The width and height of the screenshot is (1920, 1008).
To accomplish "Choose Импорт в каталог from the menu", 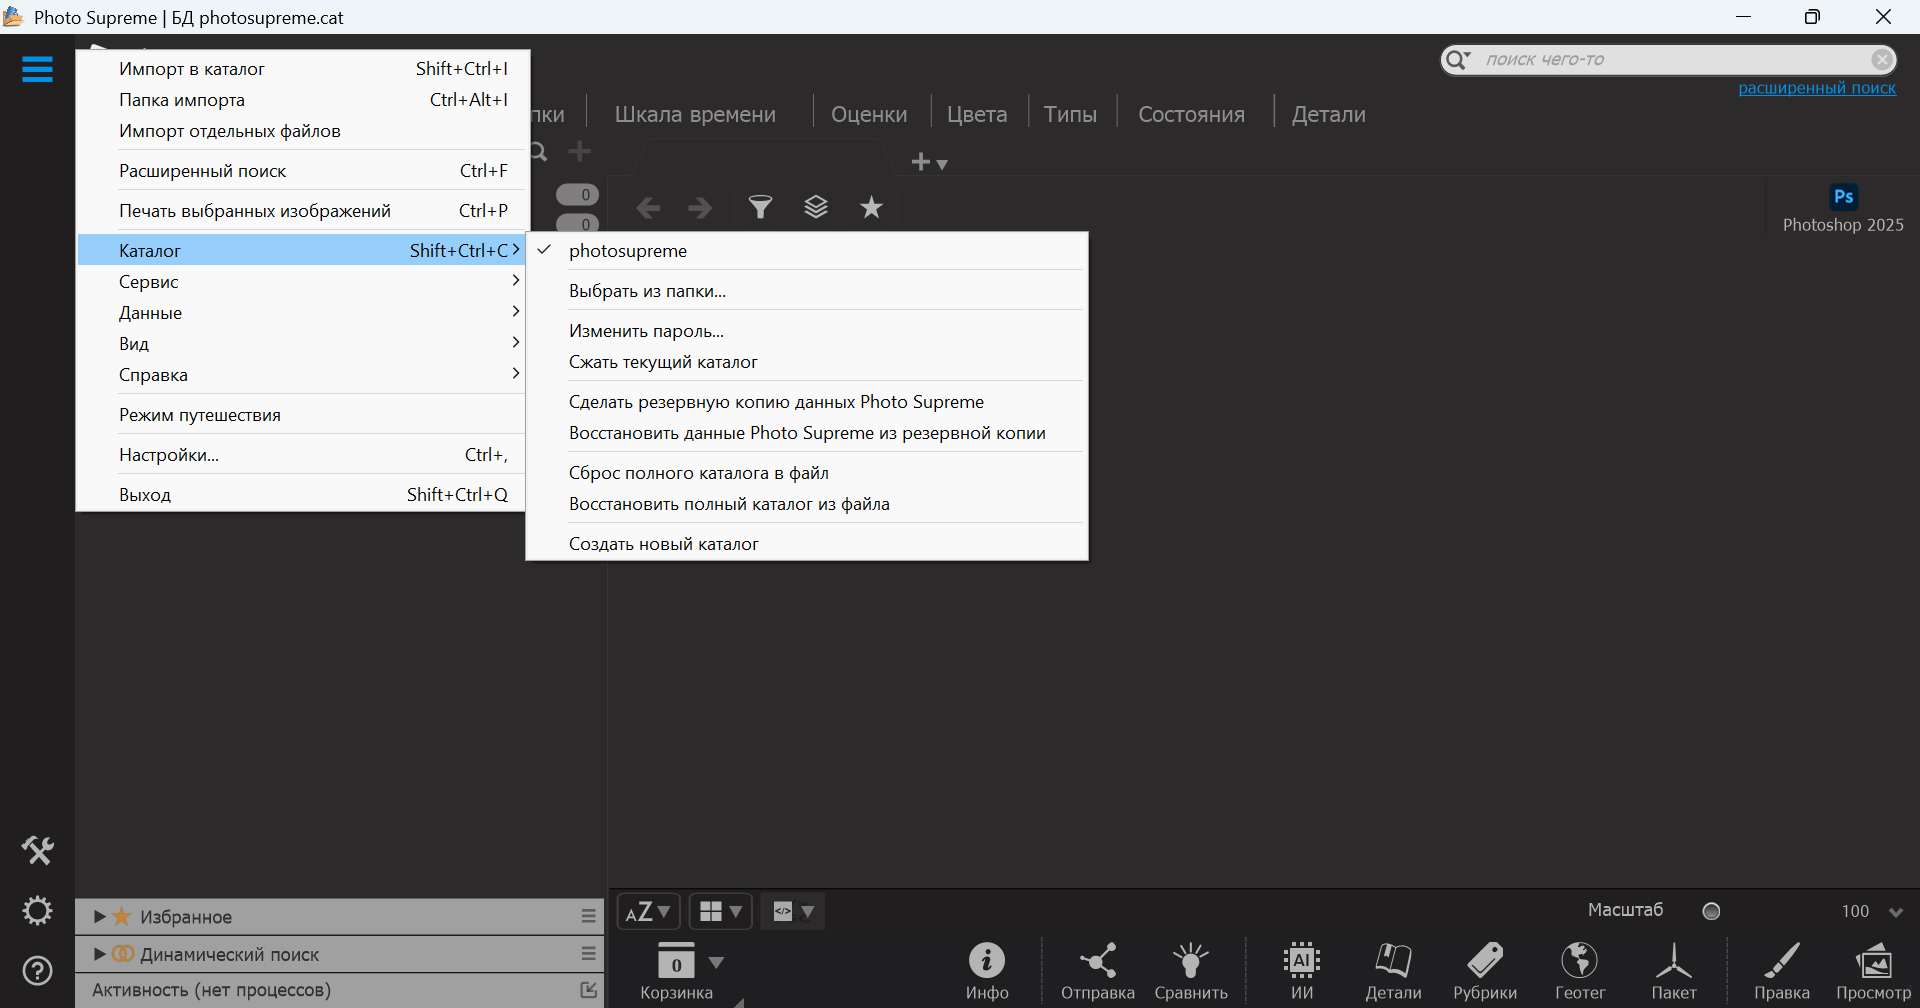I will point(301,69).
